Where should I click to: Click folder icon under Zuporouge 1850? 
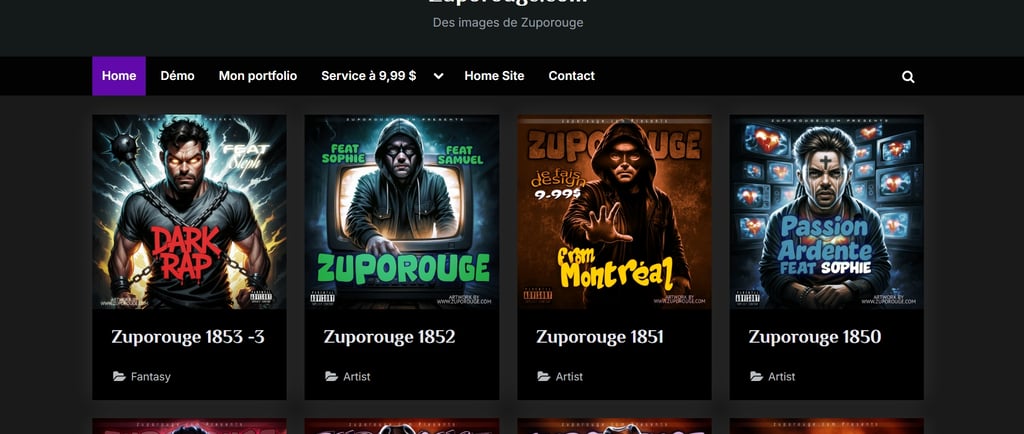point(756,377)
